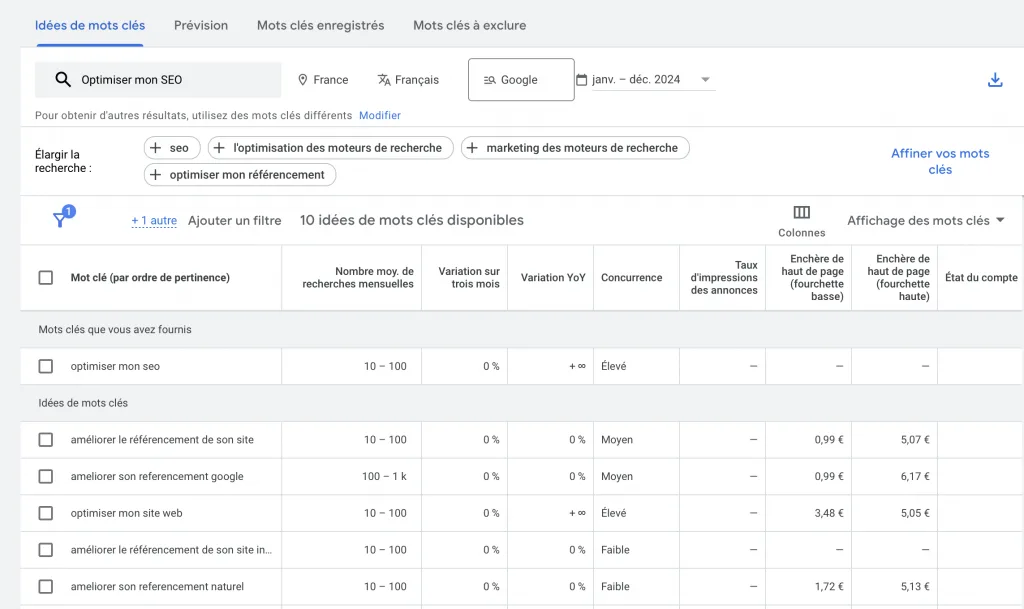Open 'Mots clés enregistrés' tab

point(321,25)
